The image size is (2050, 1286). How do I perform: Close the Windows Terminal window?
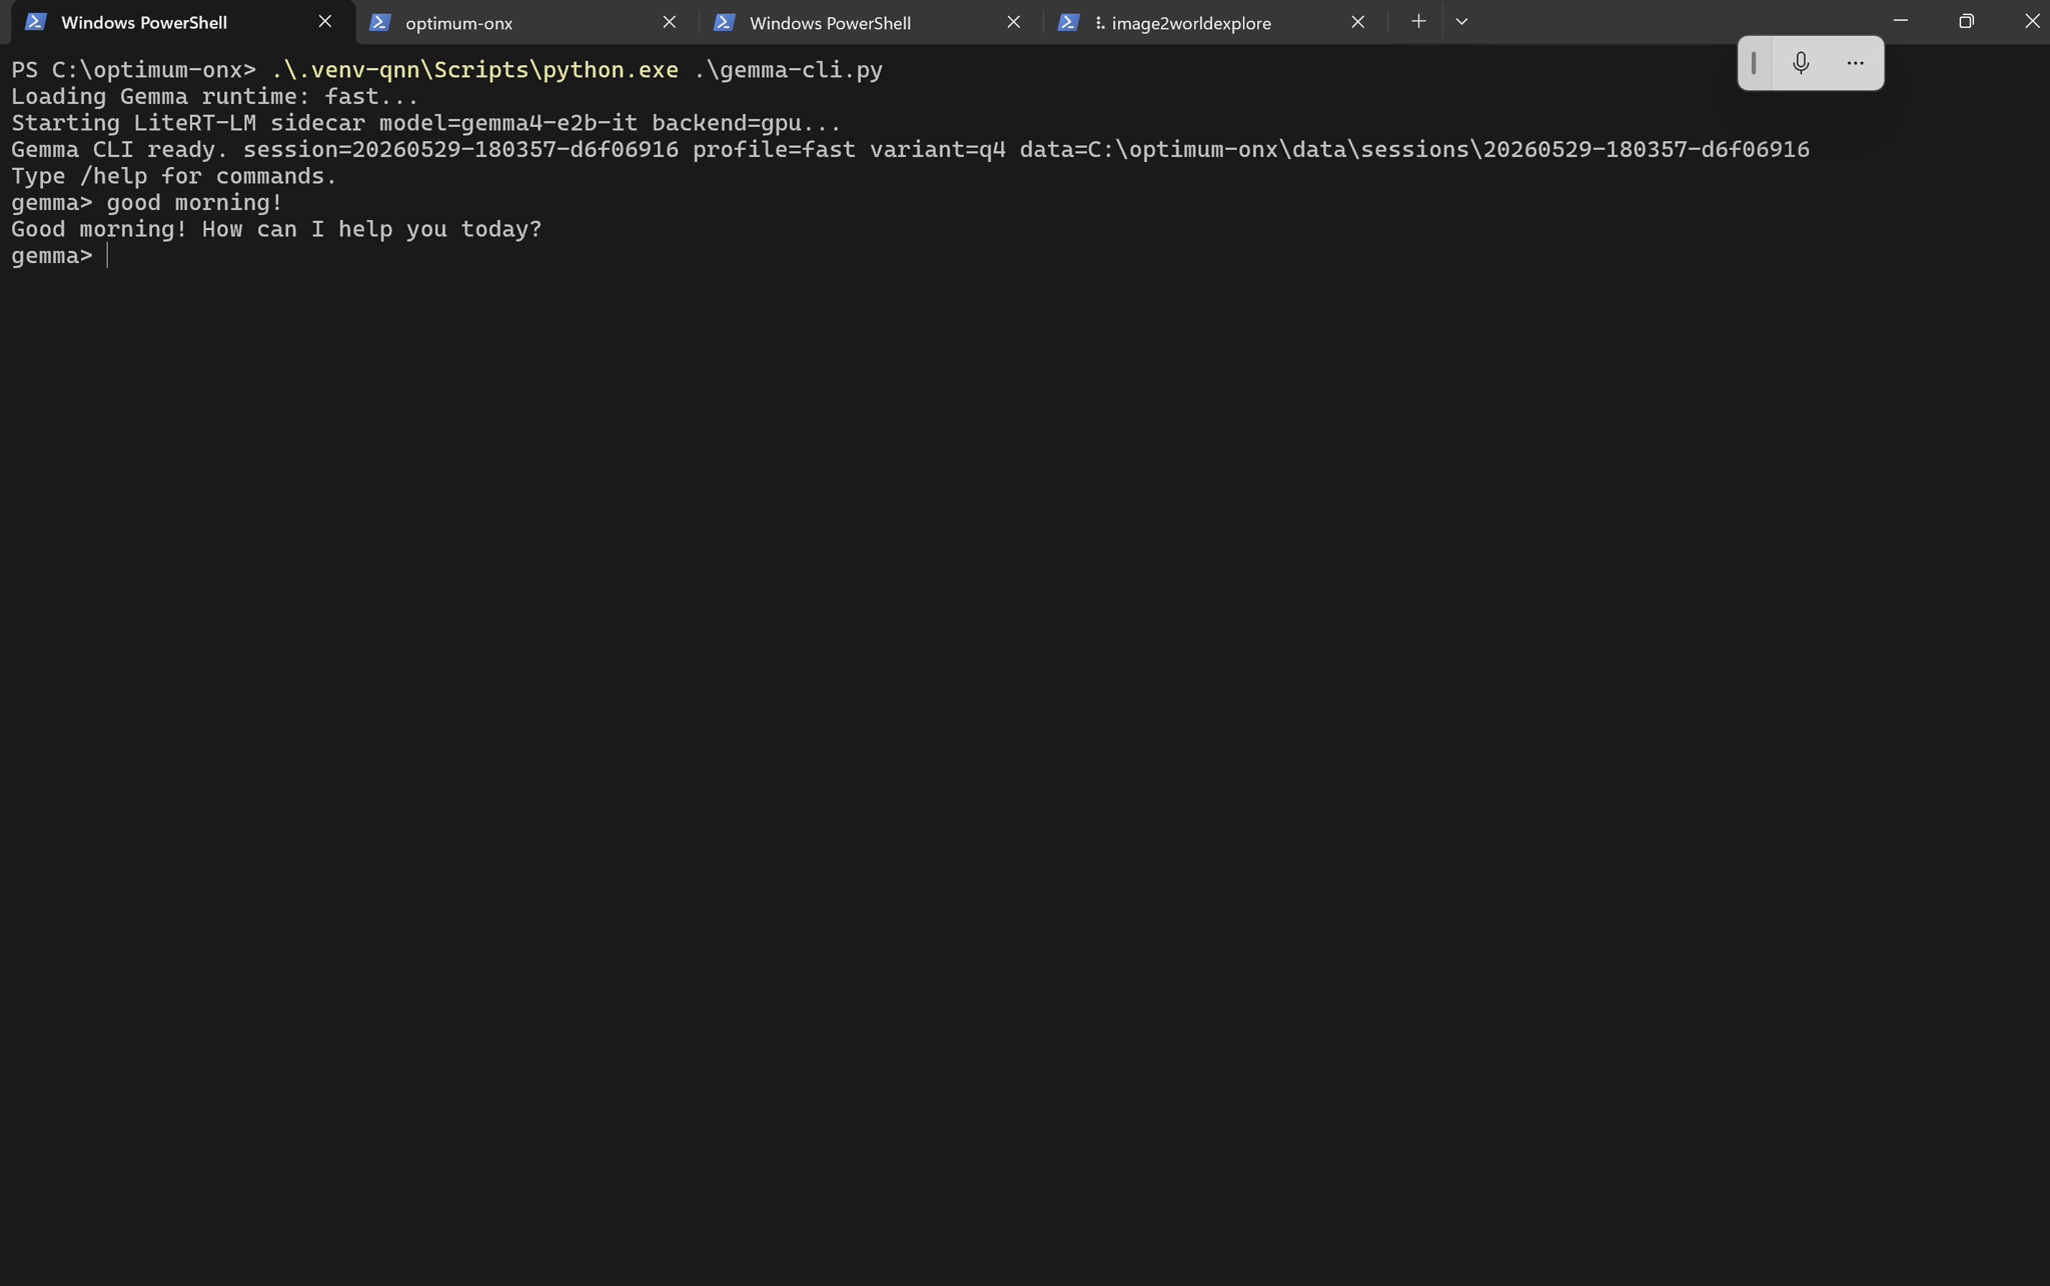[x=2031, y=21]
